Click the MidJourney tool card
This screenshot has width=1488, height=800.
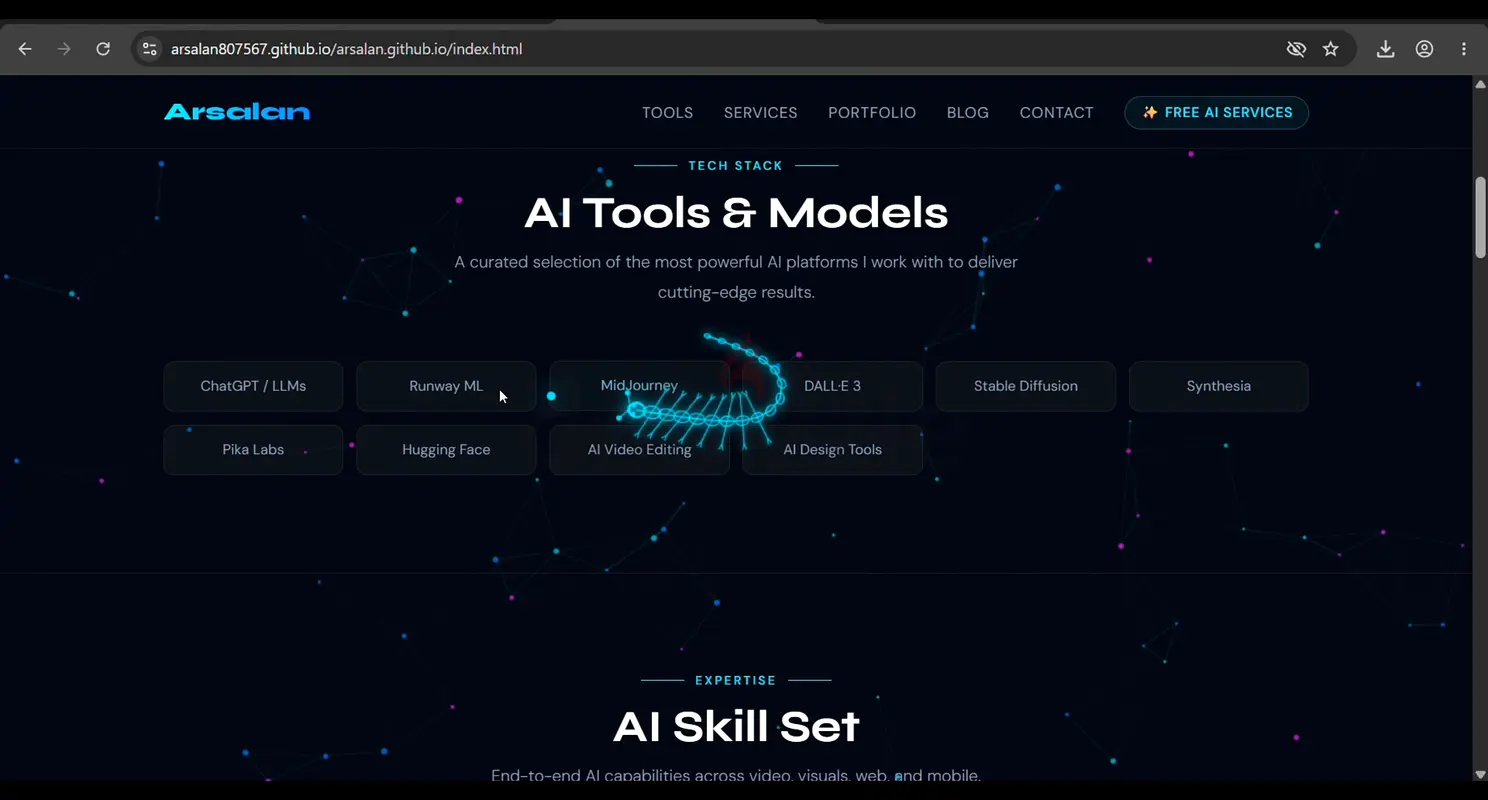(639, 386)
